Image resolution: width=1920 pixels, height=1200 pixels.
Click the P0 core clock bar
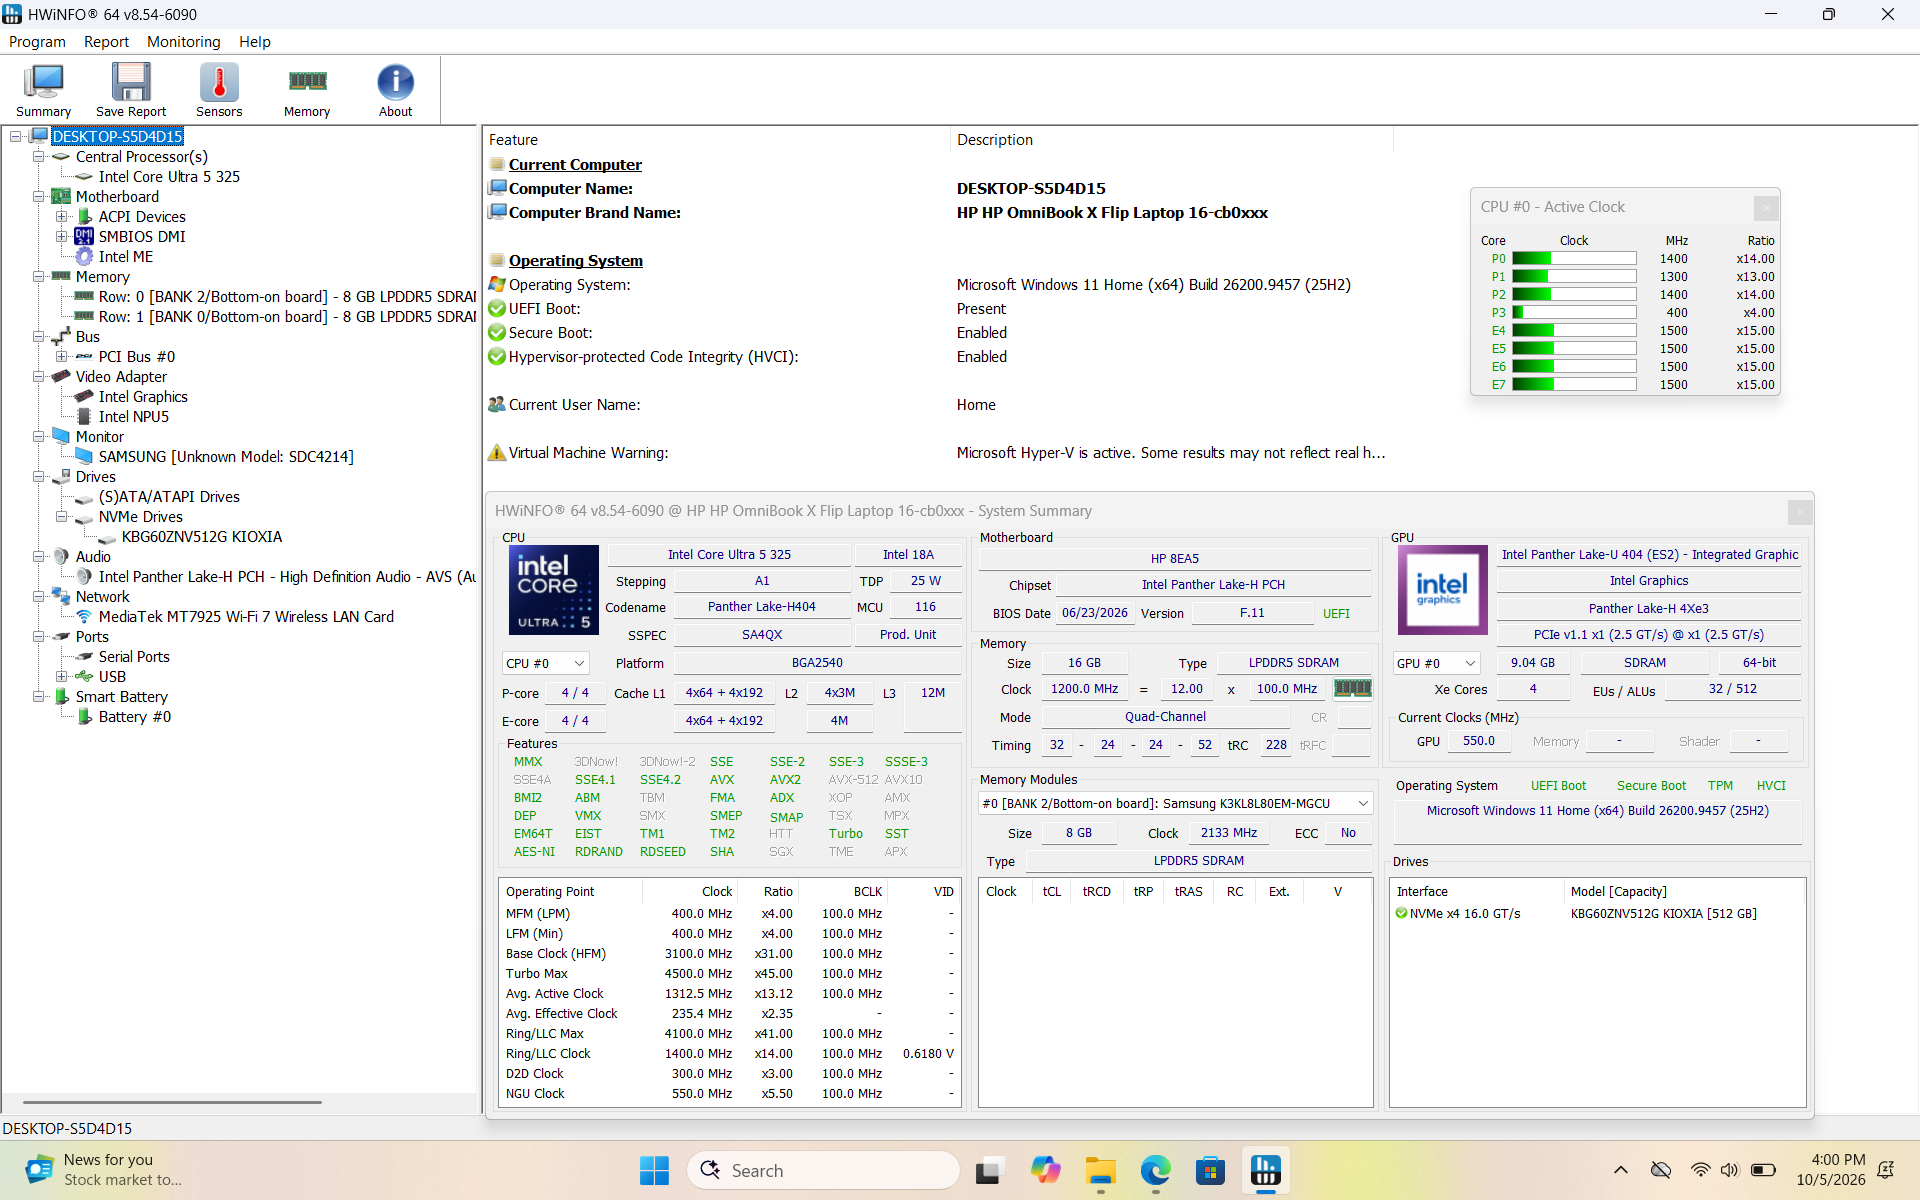click(x=1574, y=259)
